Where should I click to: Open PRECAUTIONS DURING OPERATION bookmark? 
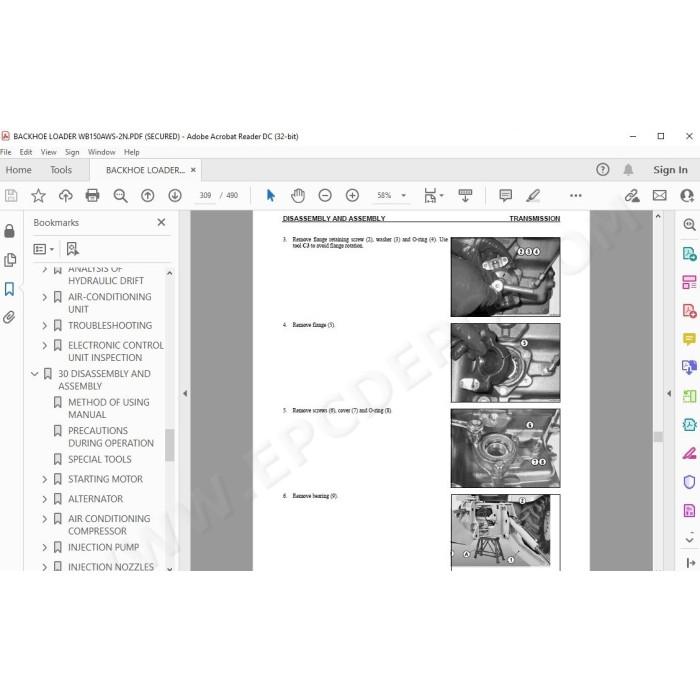[111, 437]
